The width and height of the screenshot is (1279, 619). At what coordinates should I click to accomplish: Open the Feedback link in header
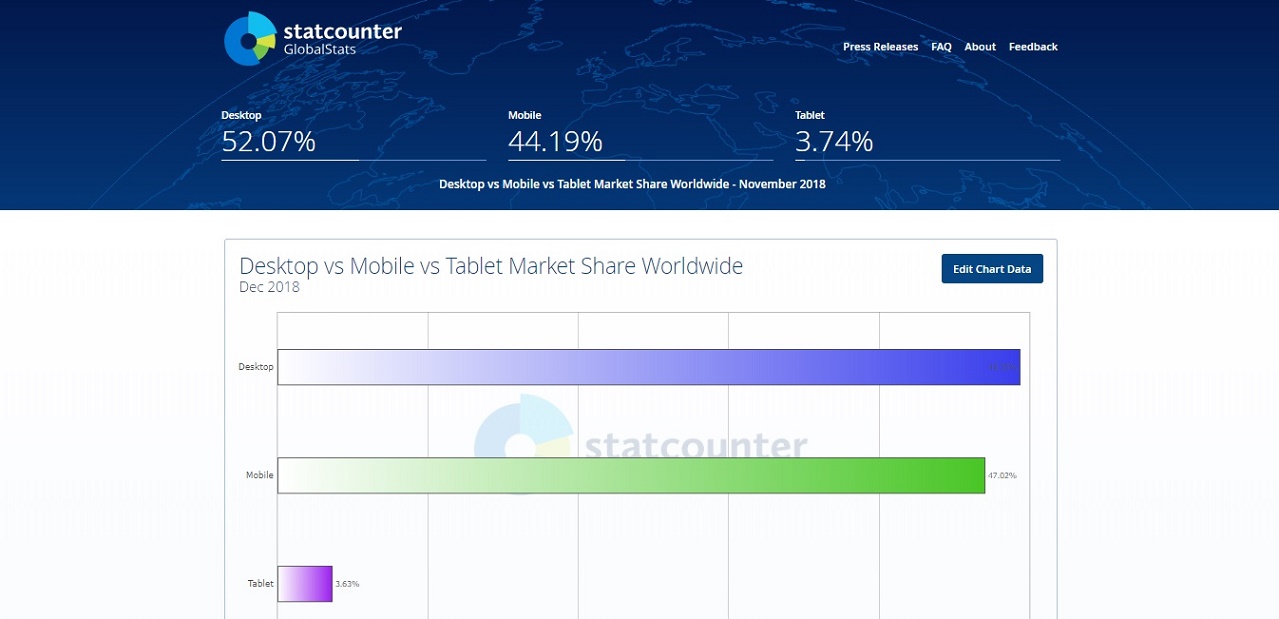pyautogui.click(x=1033, y=47)
